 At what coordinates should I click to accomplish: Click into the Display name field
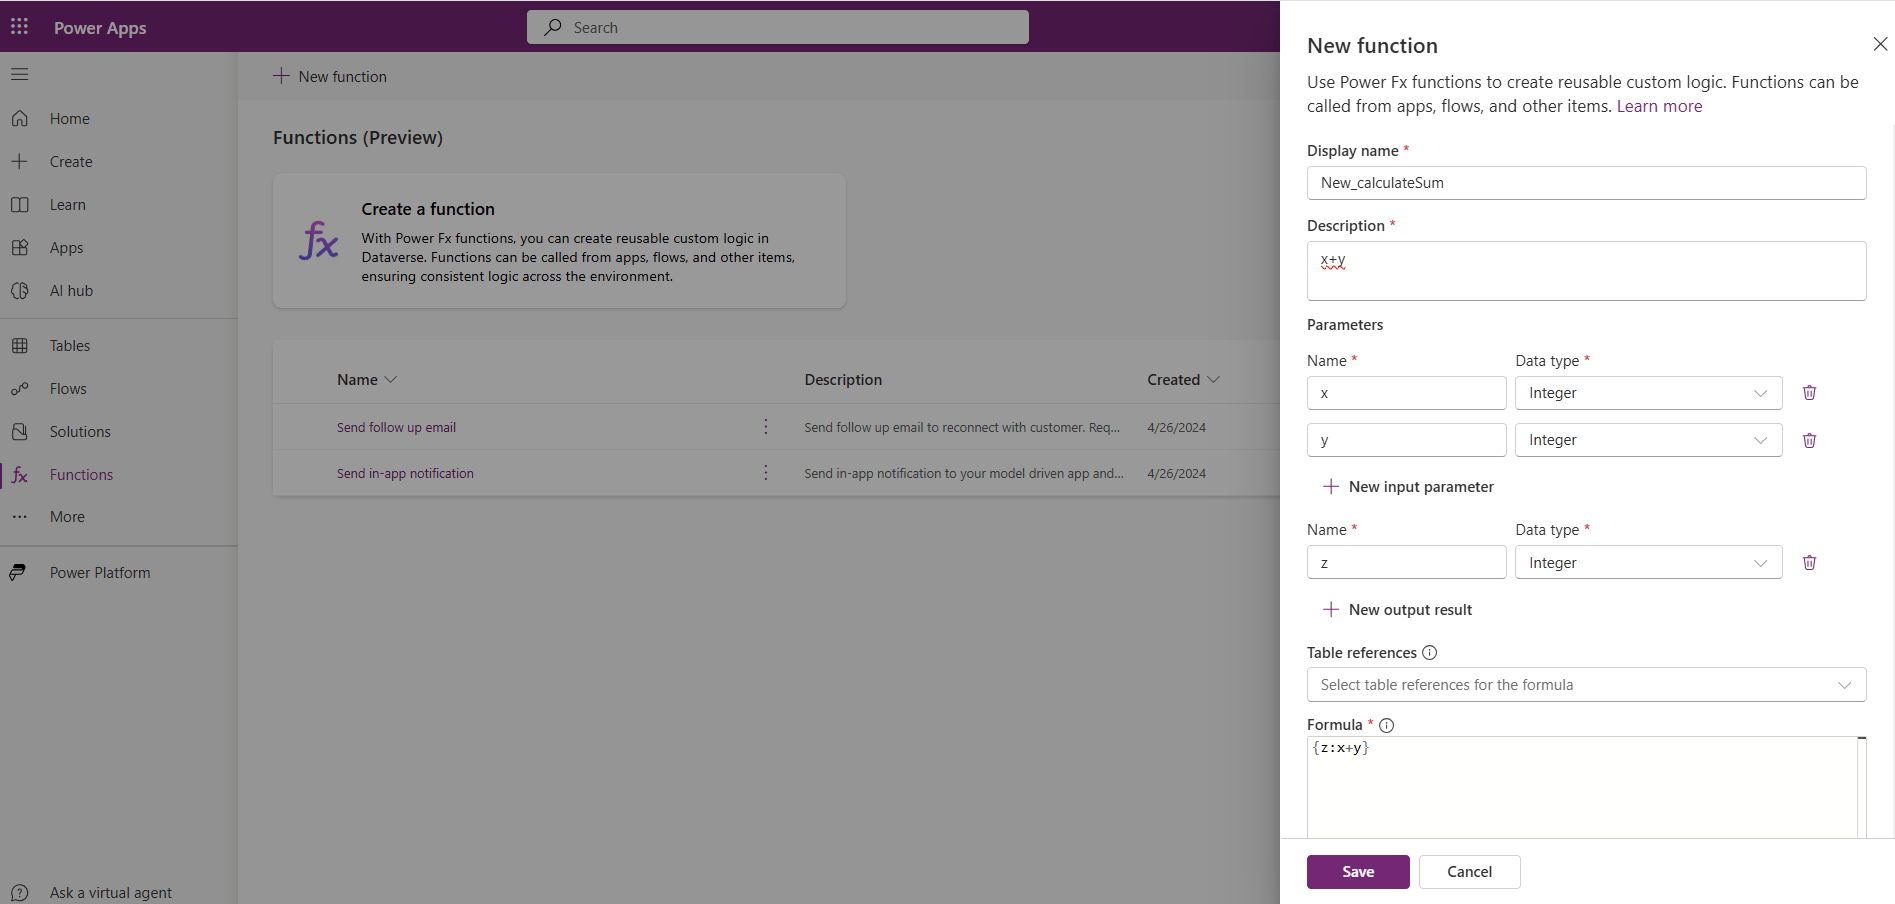pos(1586,182)
